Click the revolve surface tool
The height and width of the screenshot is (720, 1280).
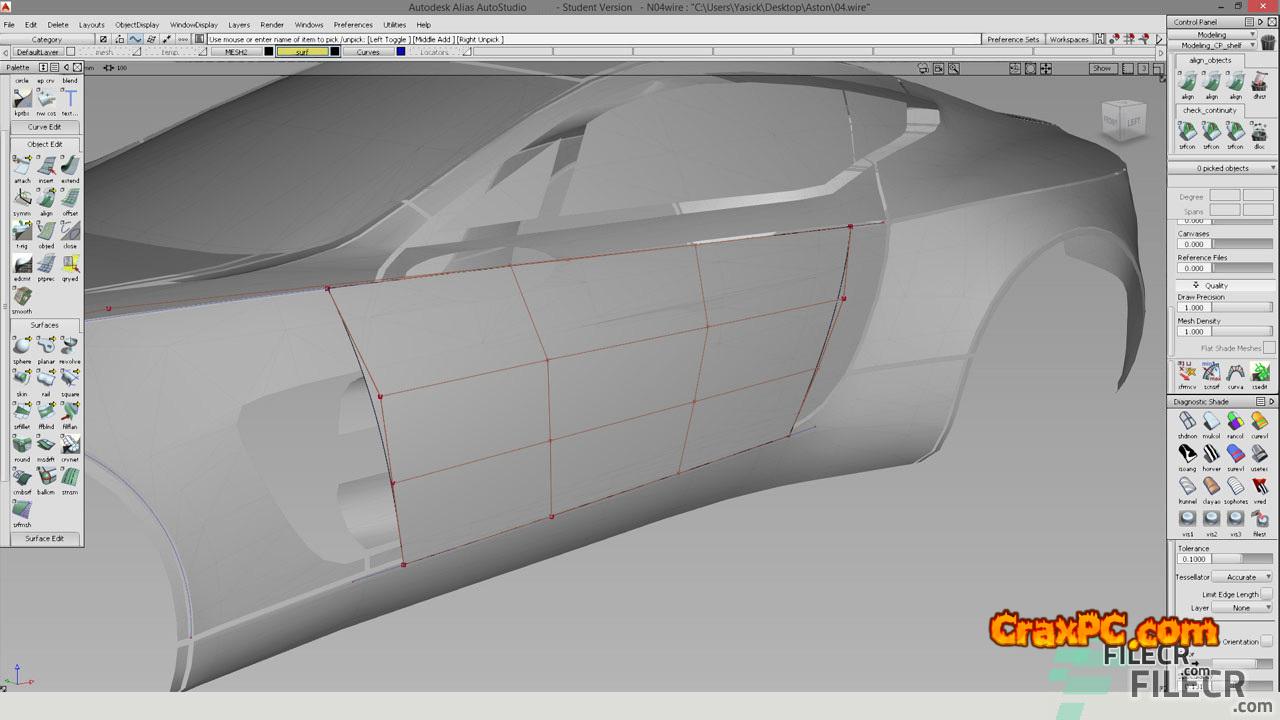tap(70, 346)
